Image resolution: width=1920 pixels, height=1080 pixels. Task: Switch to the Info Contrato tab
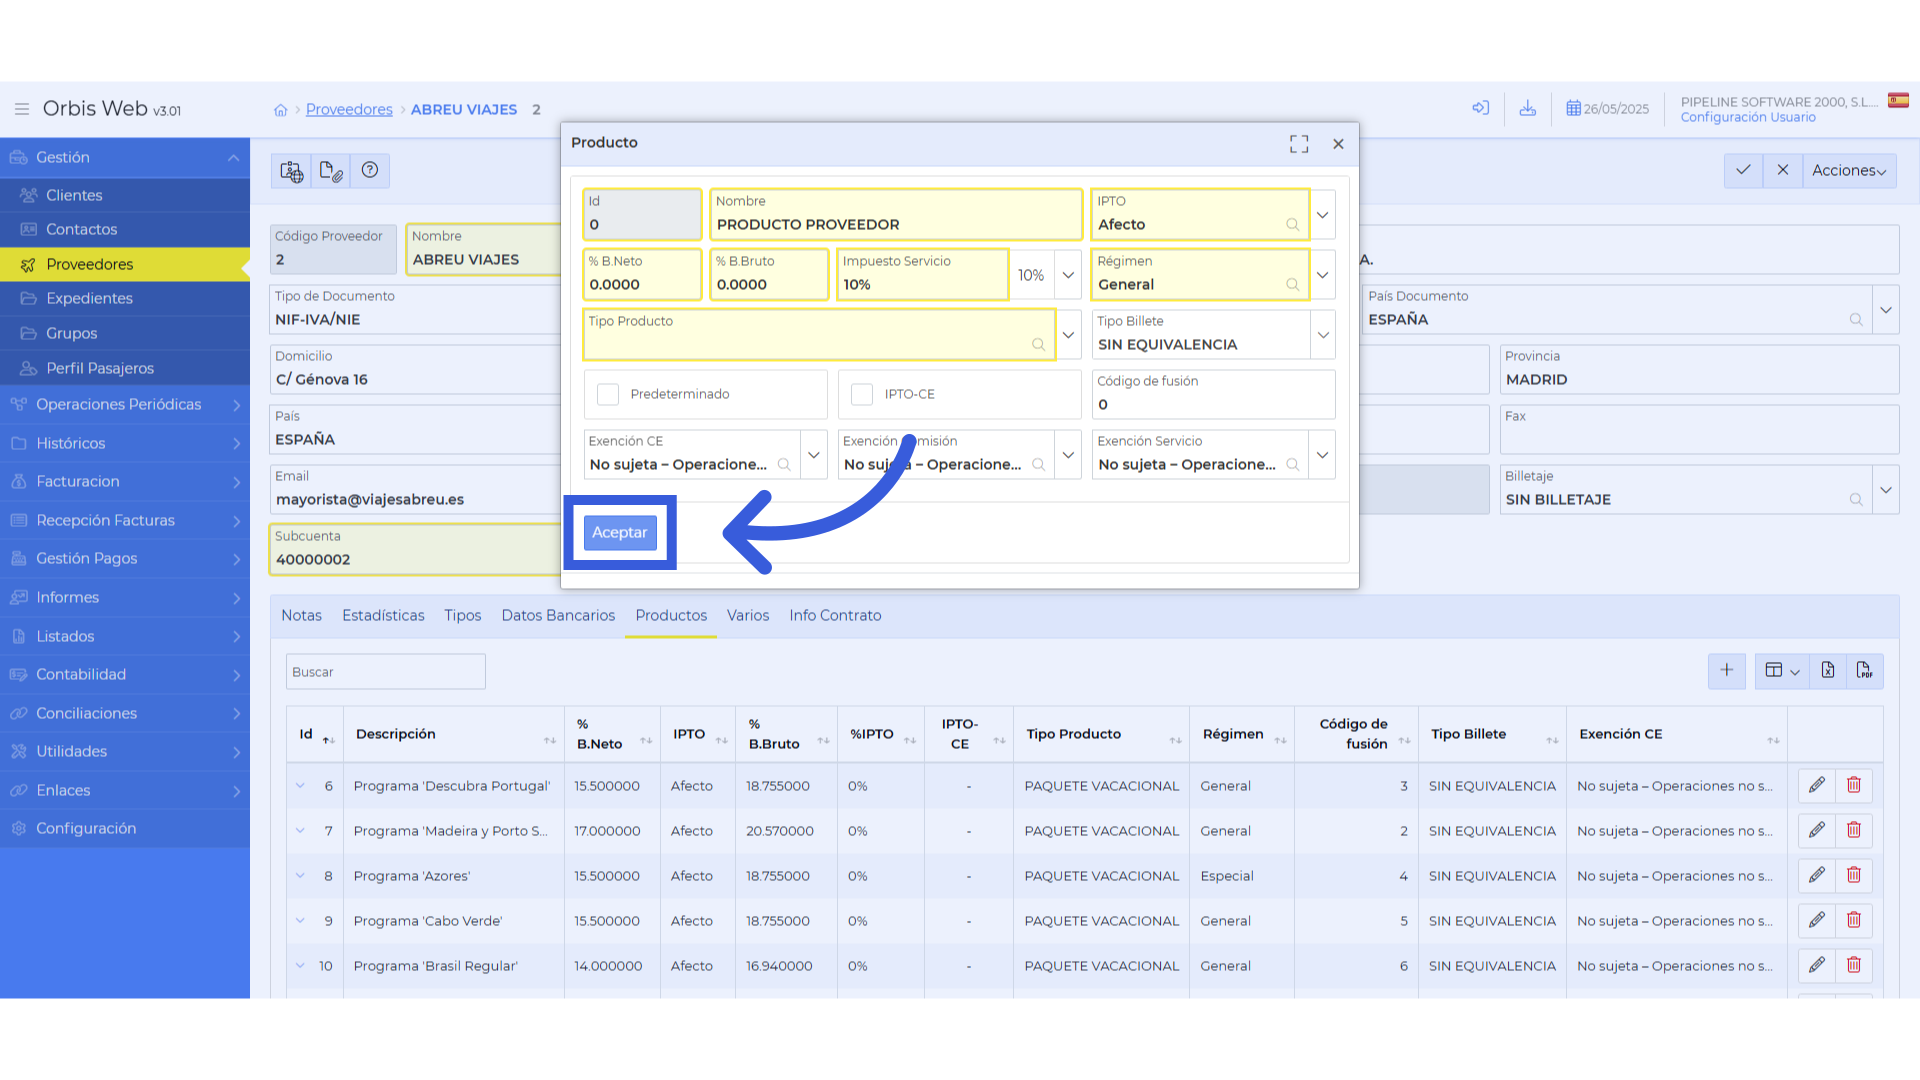[835, 615]
